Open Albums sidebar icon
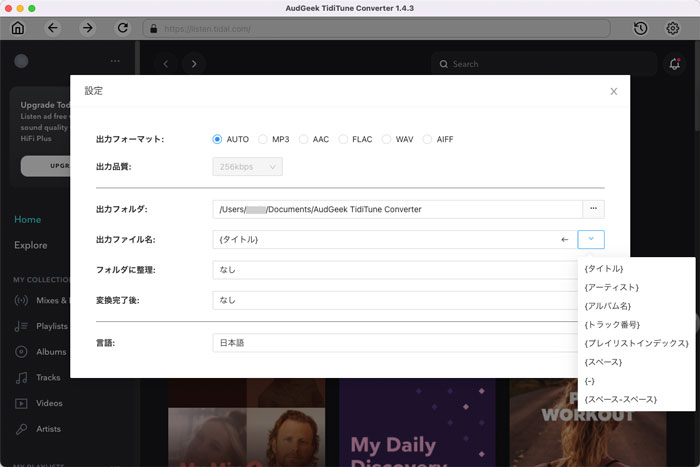 tap(21, 352)
